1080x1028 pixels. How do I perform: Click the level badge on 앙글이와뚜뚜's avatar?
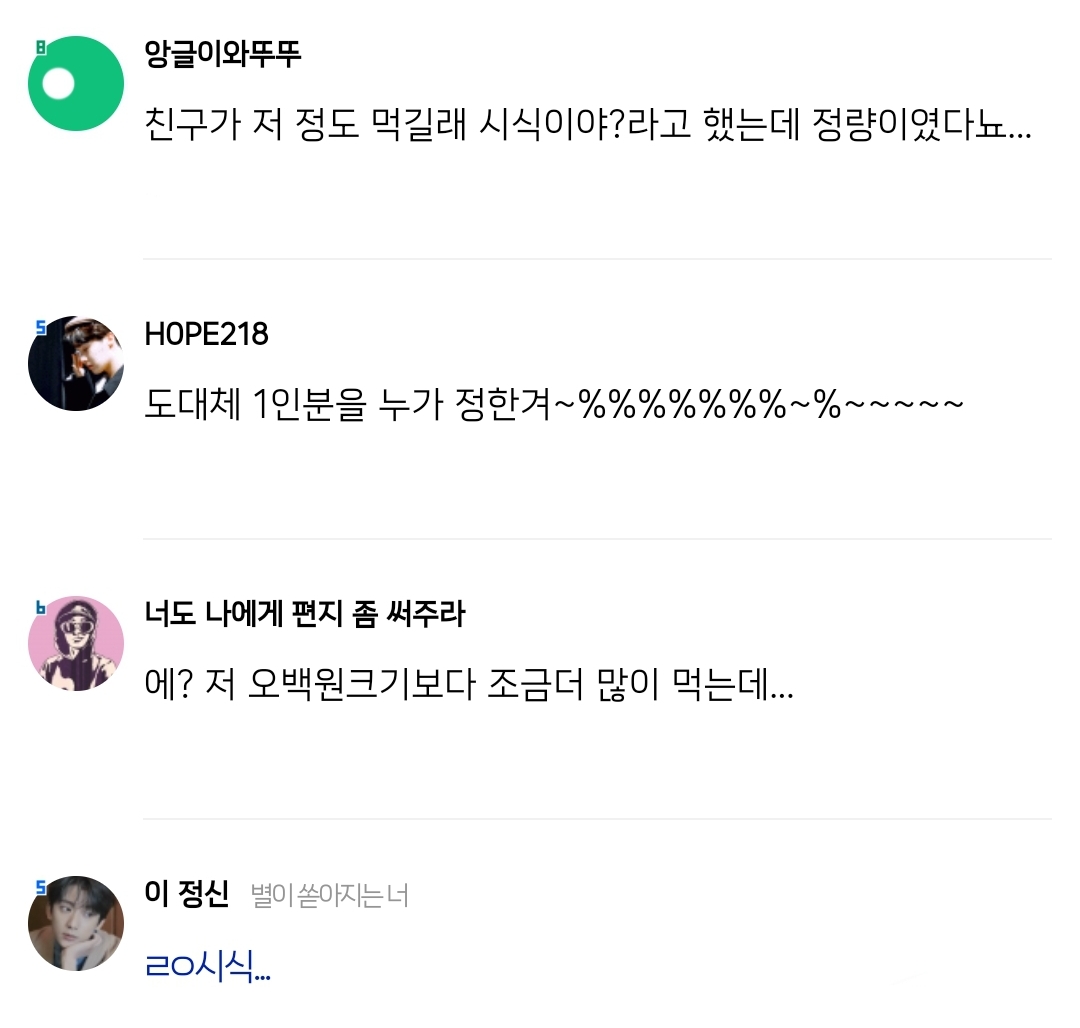point(41,46)
